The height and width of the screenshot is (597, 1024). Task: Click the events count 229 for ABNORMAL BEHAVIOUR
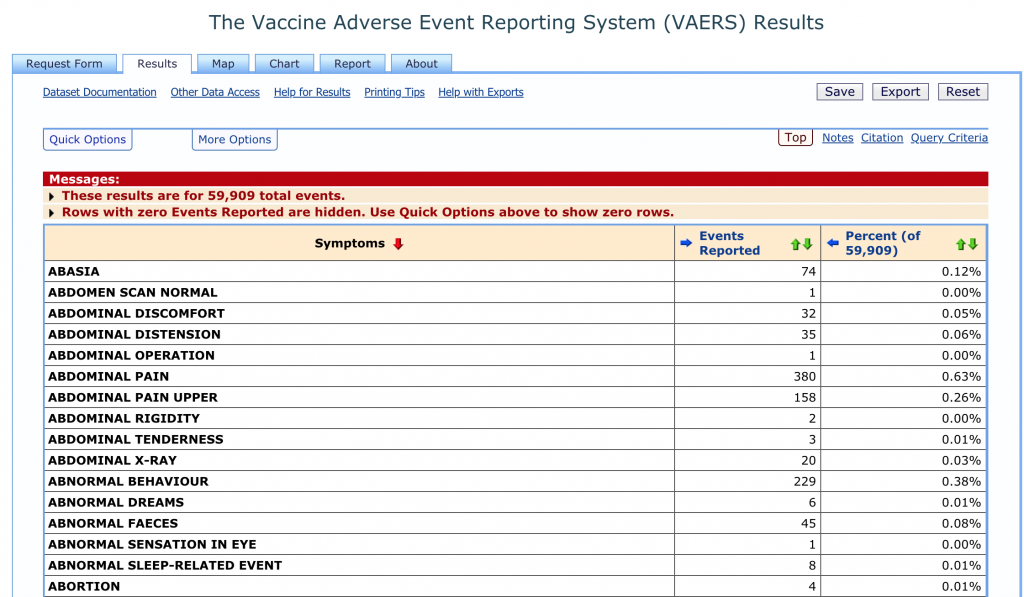[805, 481]
